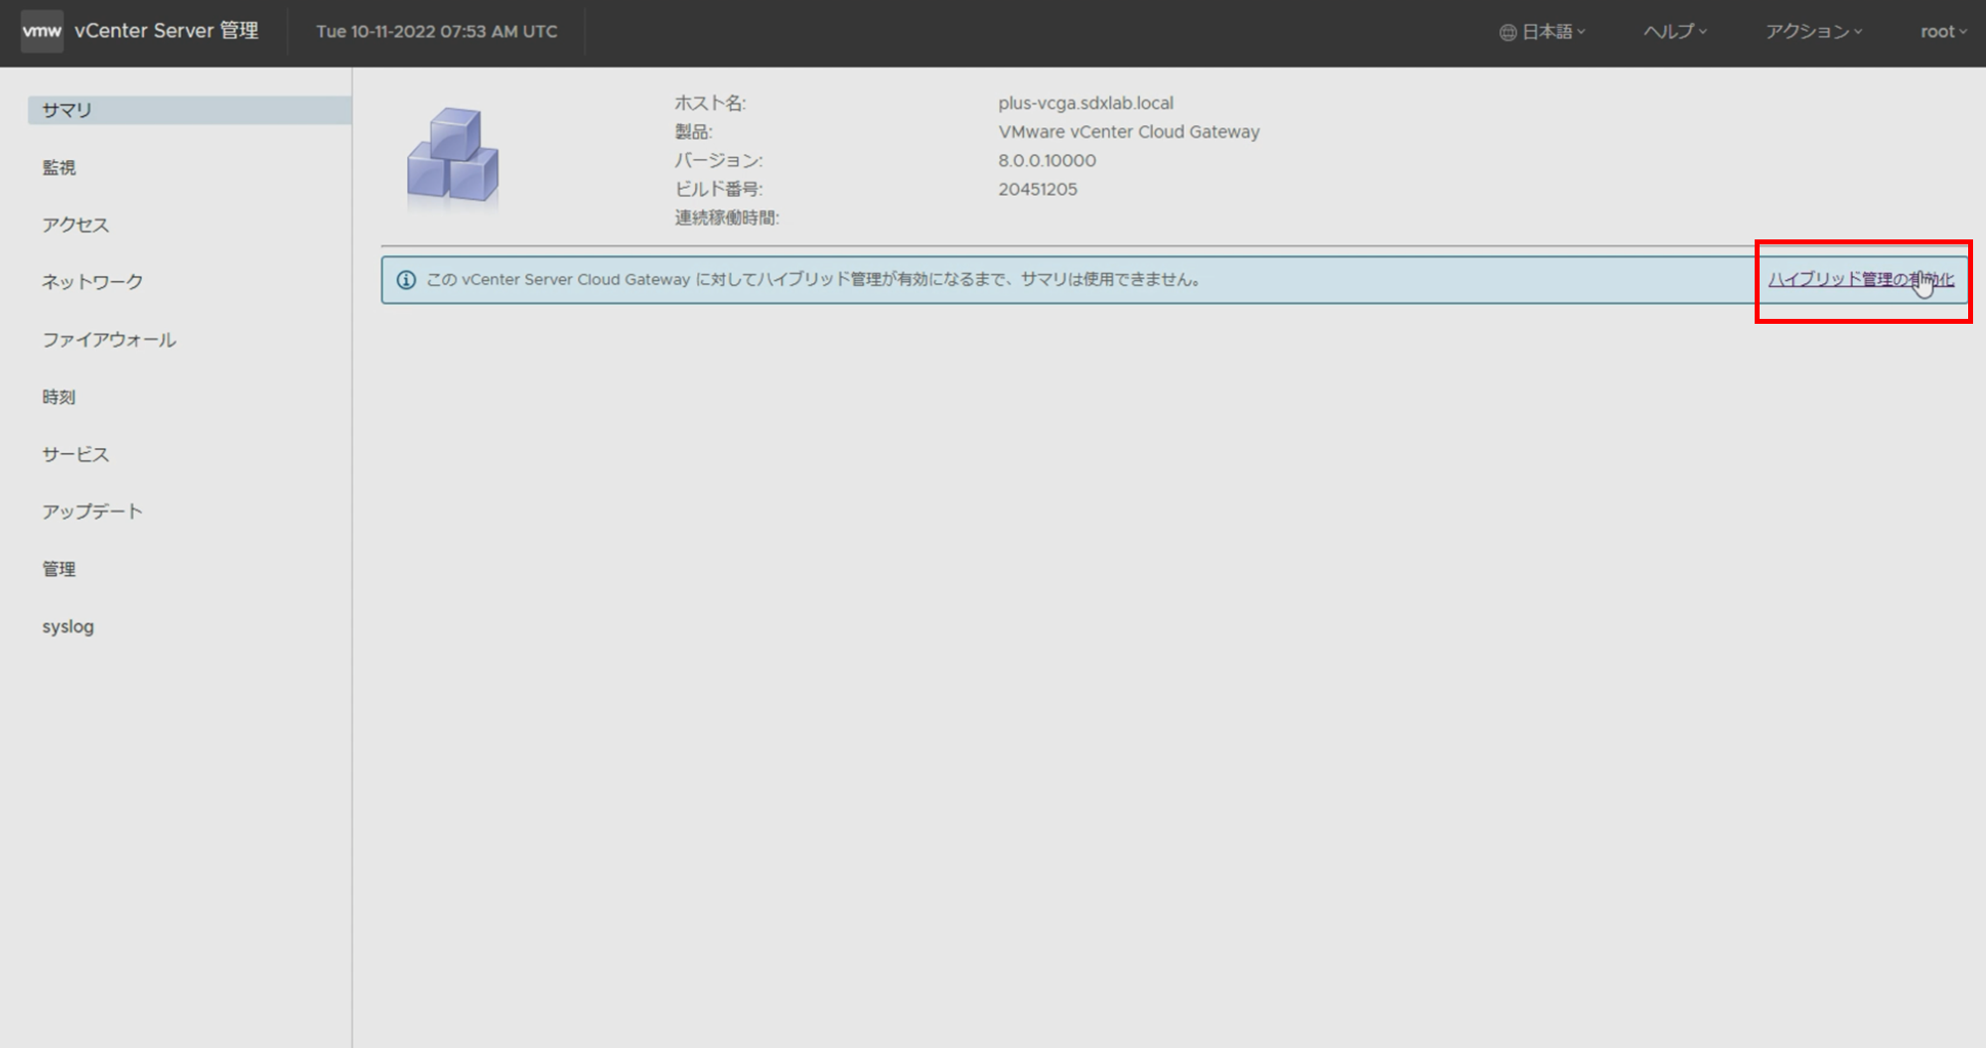The image size is (1986, 1048).
Task: Click the vCenter appliance cubes image
Action: [453, 156]
